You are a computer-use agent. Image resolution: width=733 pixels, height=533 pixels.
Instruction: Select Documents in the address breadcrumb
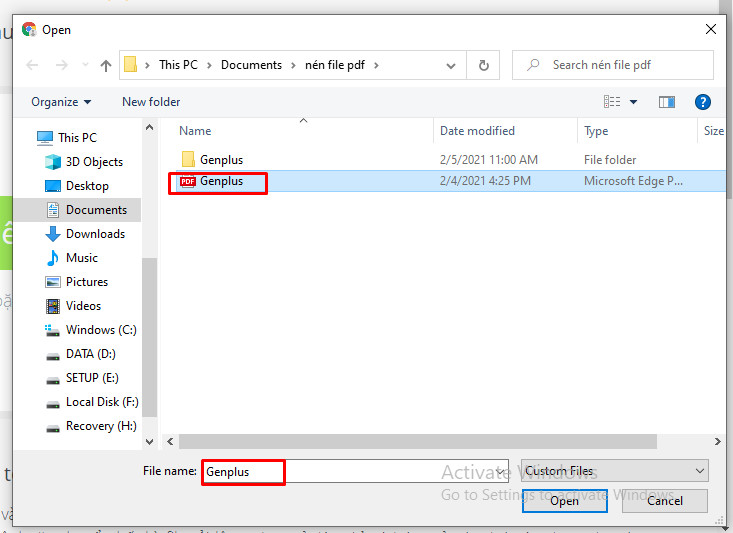[252, 65]
